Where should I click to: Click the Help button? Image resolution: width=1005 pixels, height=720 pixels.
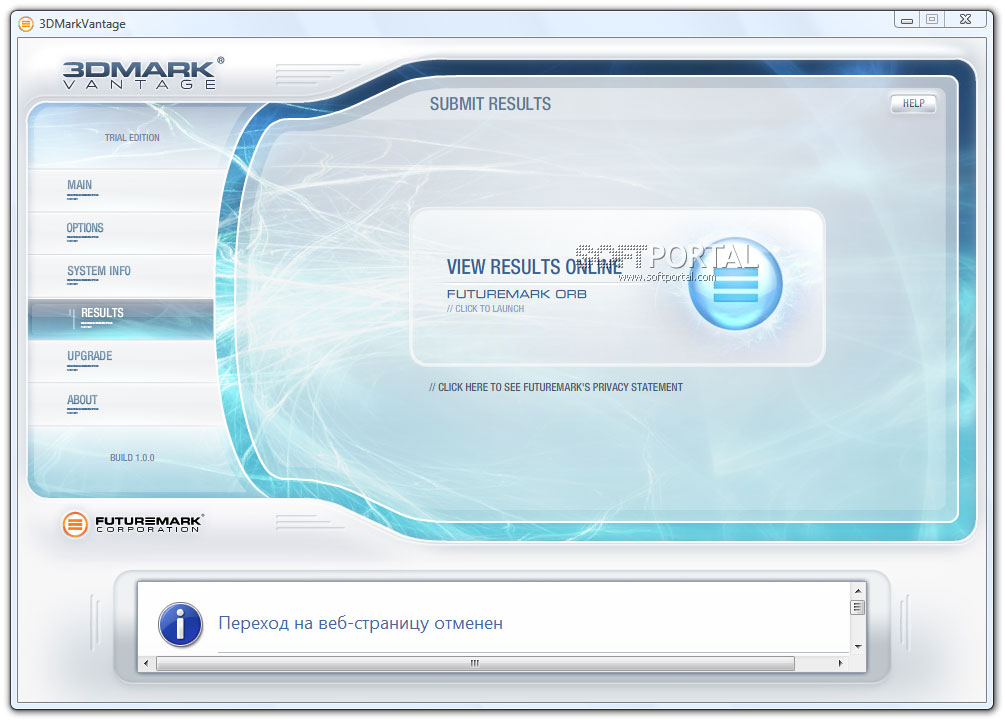(x=913, y=103)
